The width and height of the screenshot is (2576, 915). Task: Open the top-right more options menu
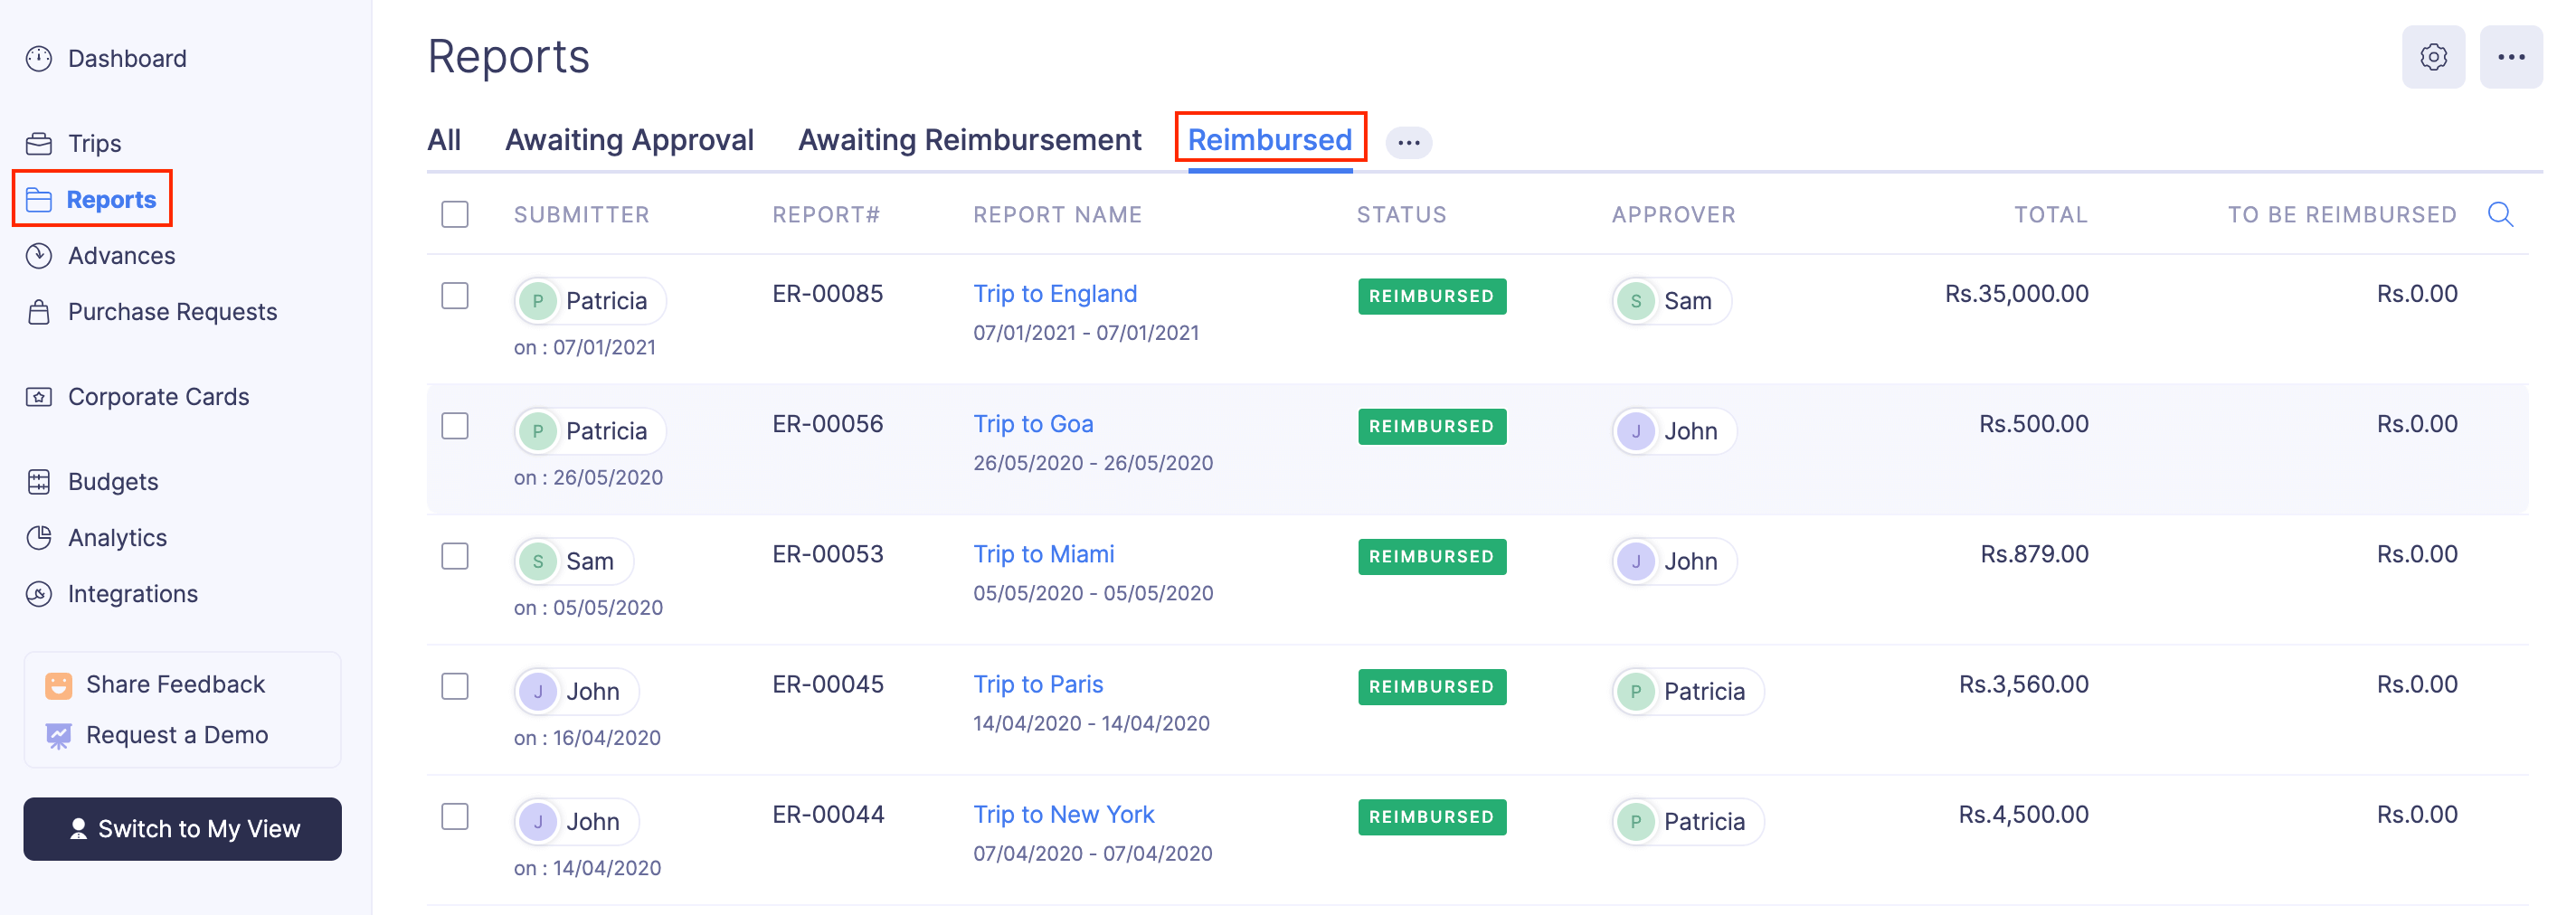coord(2512,57)
